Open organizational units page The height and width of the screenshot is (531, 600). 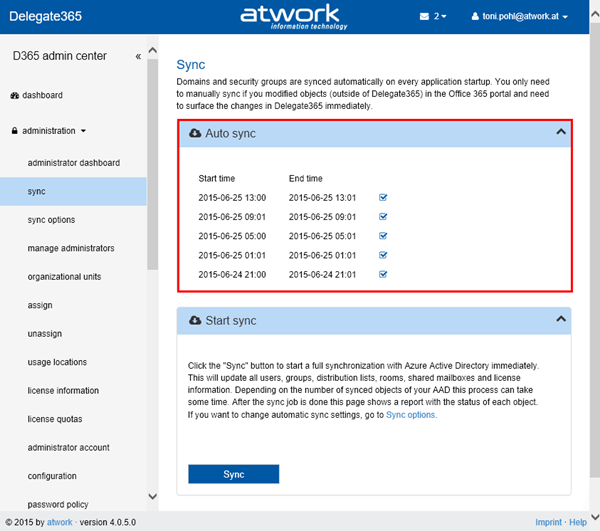click(64, 277)
